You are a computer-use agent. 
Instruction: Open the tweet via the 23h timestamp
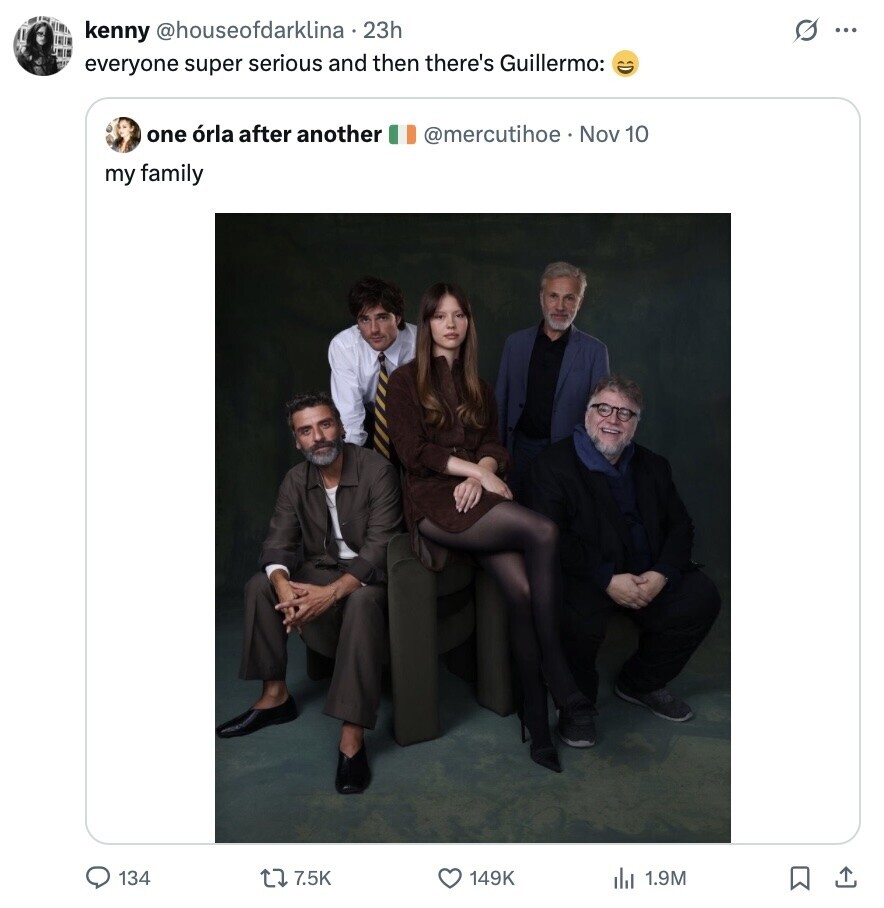(x=383, y=31)
